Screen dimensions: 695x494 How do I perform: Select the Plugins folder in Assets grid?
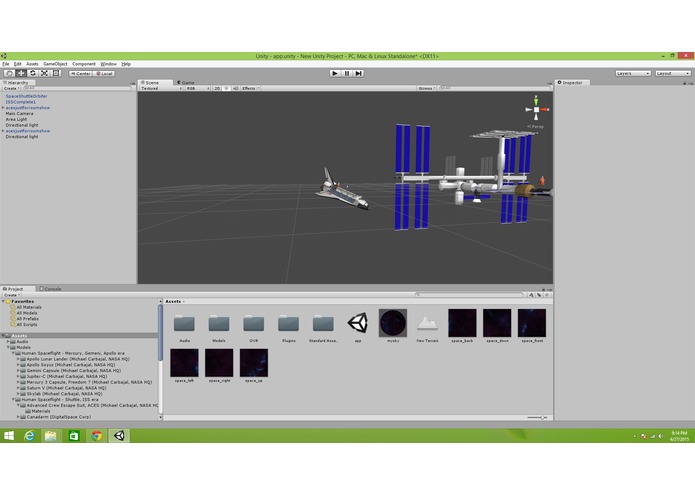point(289,323)
